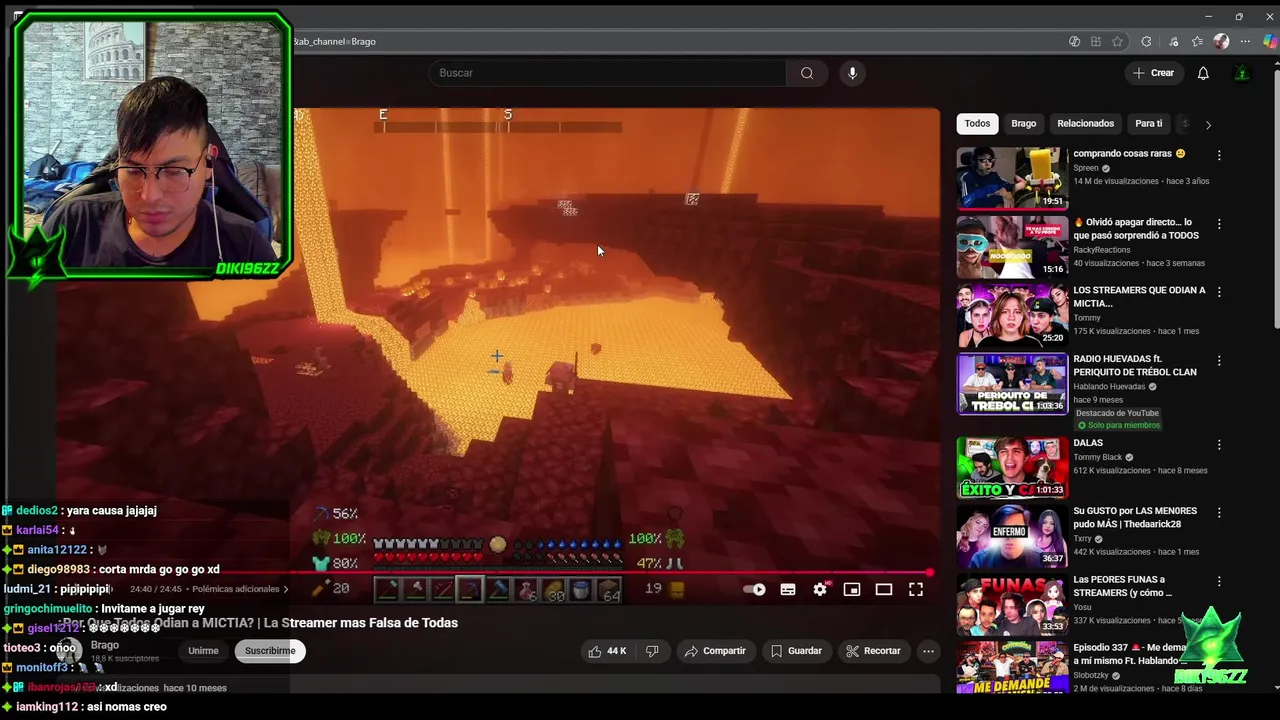1280x720 pixels.
Task: Open browser extensions puzzle icon
Action: (x=1146, y=41)
